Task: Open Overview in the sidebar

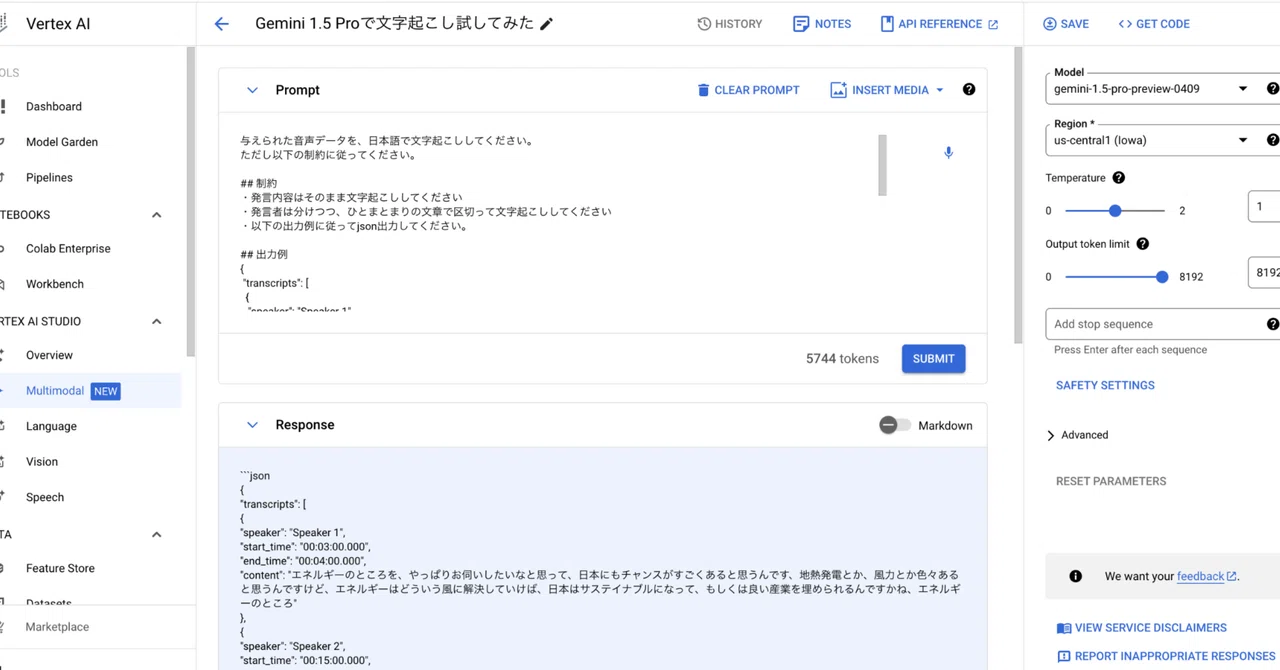Action: click(49, 355)
